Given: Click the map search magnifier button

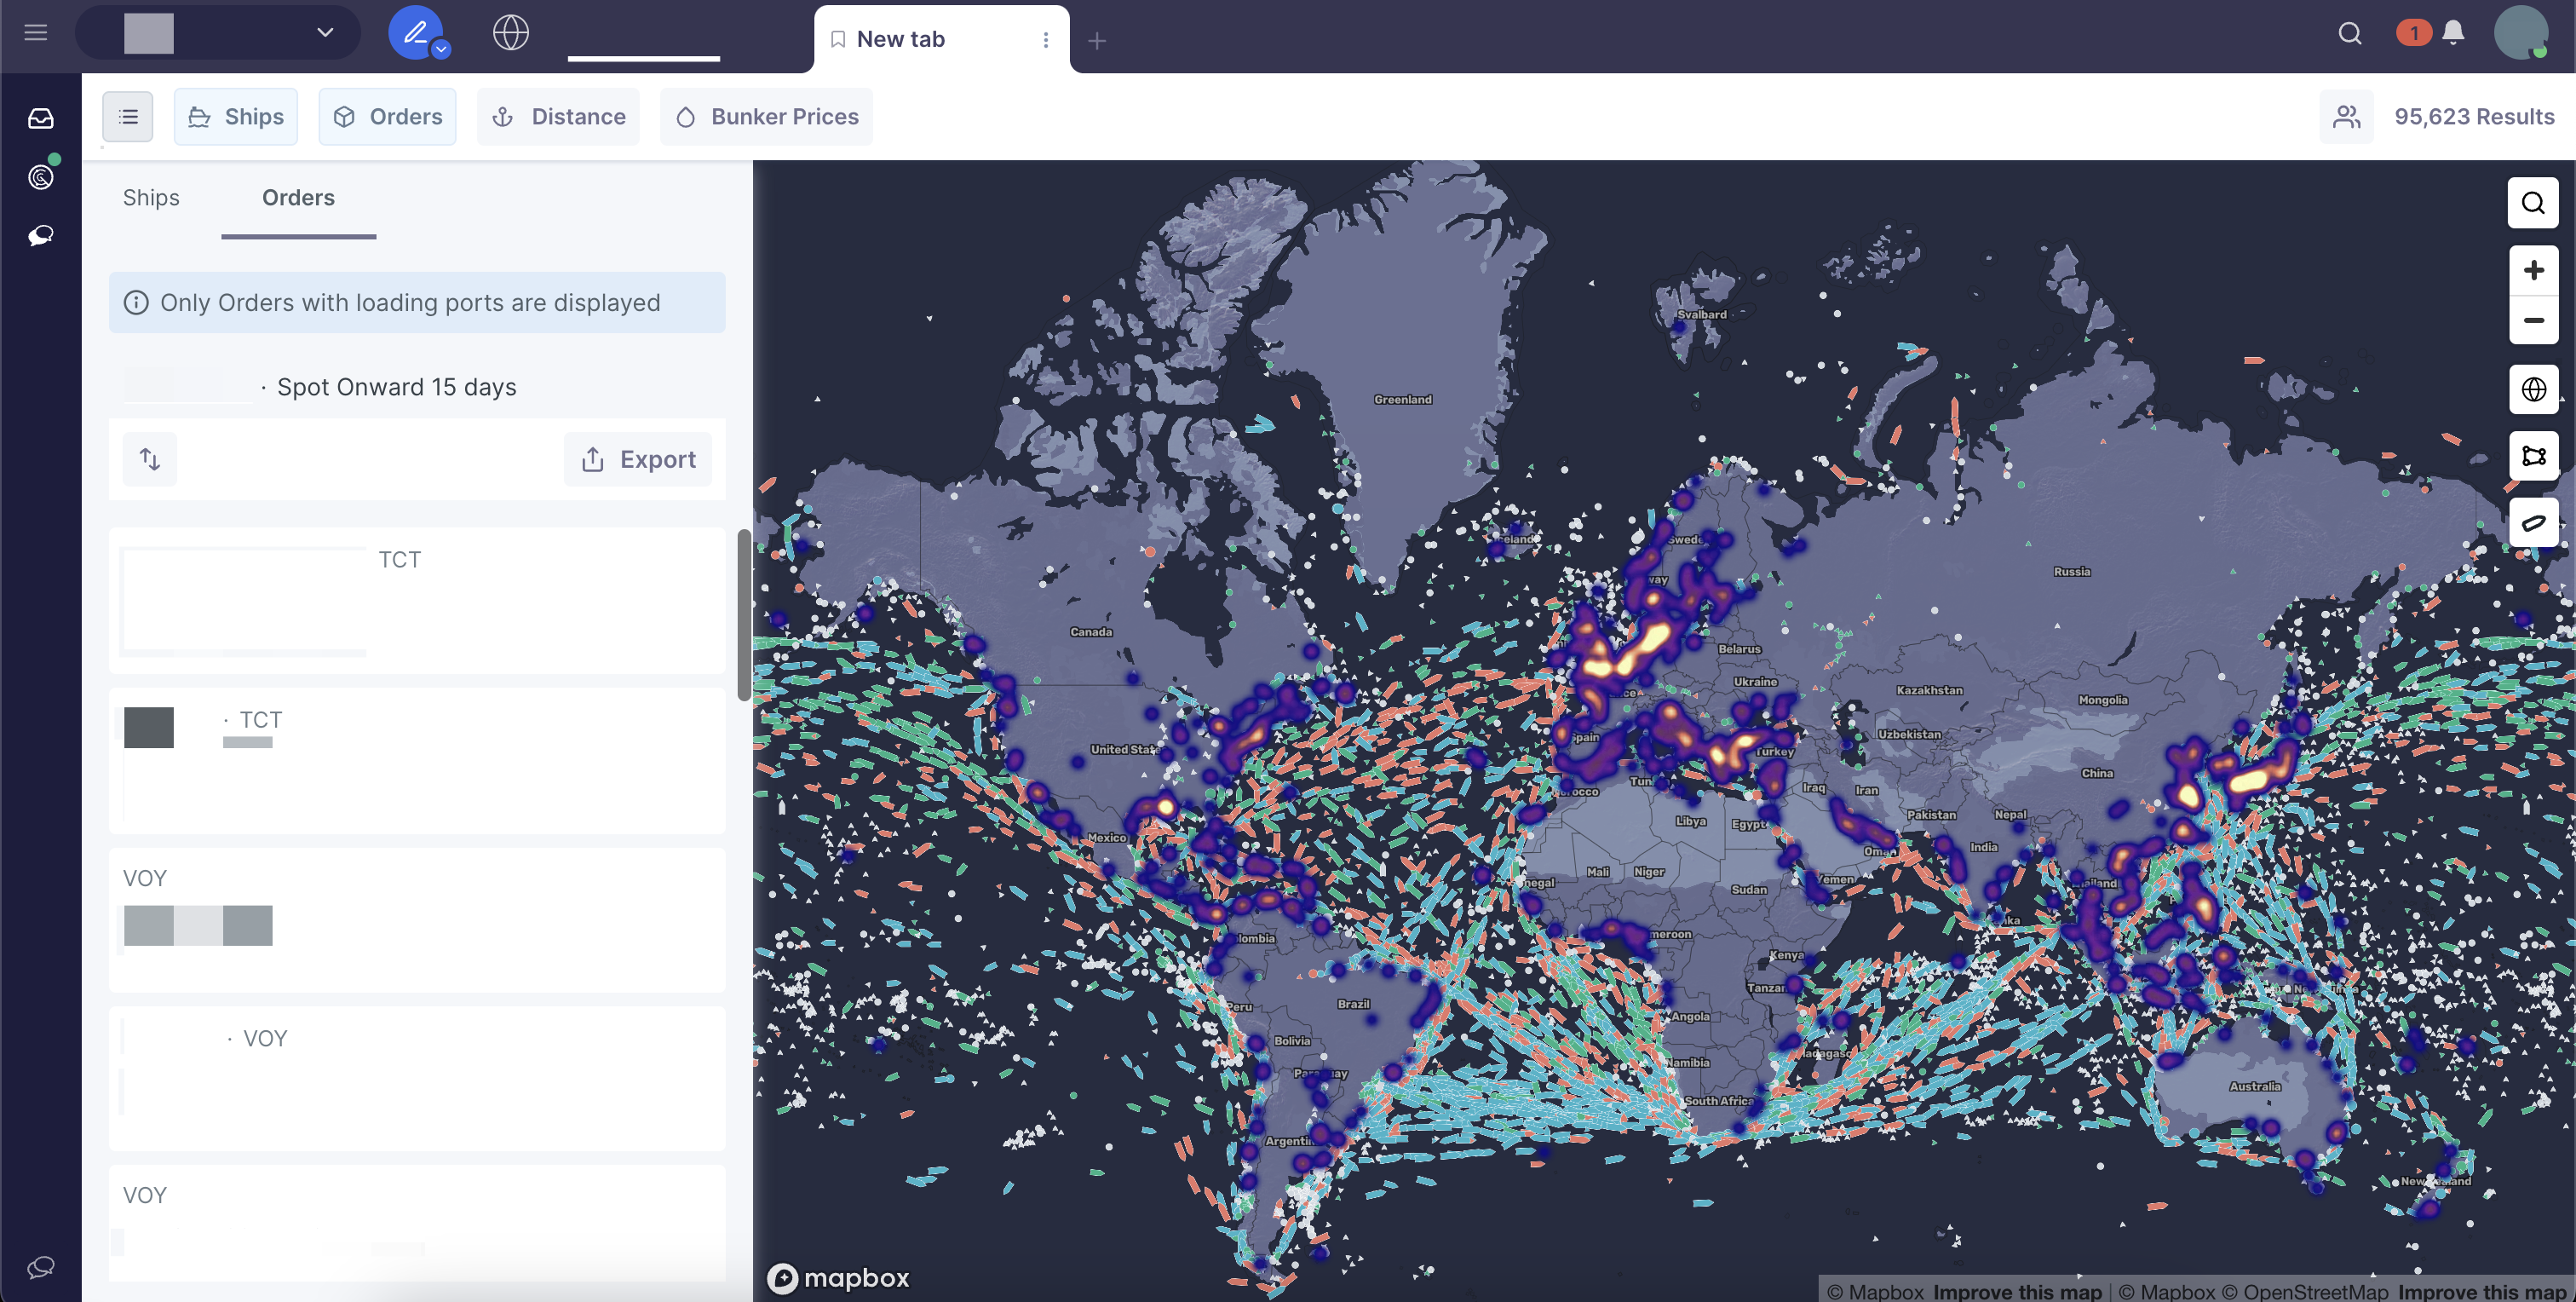Looking at the screenshot, I should pyautogui.click(x=2532, y=203).
